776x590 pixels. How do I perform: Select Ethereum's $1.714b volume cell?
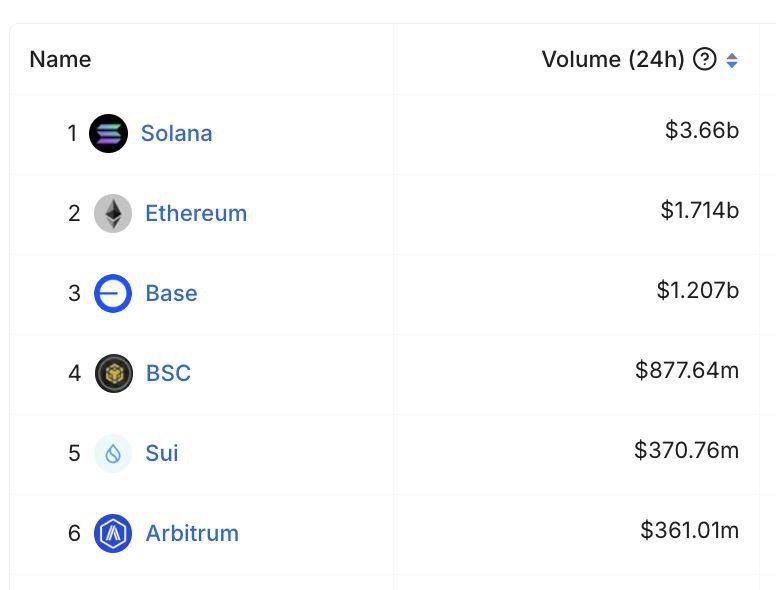click(700, 210)
